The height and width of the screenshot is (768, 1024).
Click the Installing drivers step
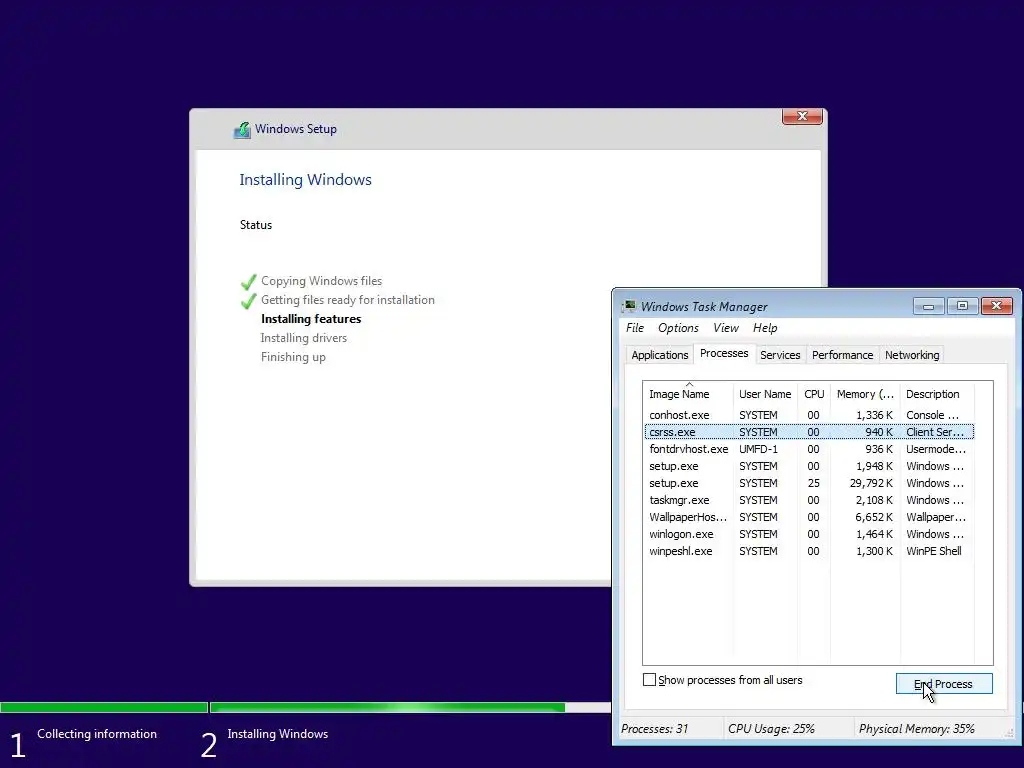304,338
